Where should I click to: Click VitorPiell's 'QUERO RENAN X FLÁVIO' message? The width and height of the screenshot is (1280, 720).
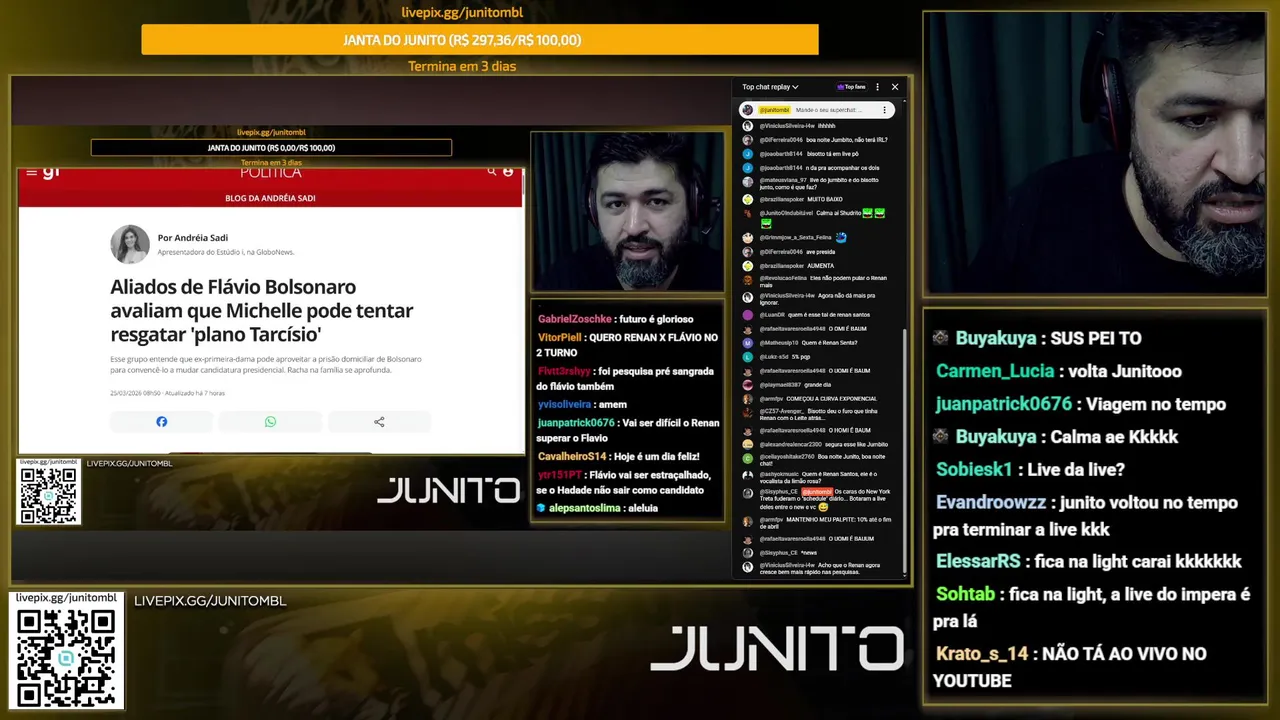click(627, 345)
